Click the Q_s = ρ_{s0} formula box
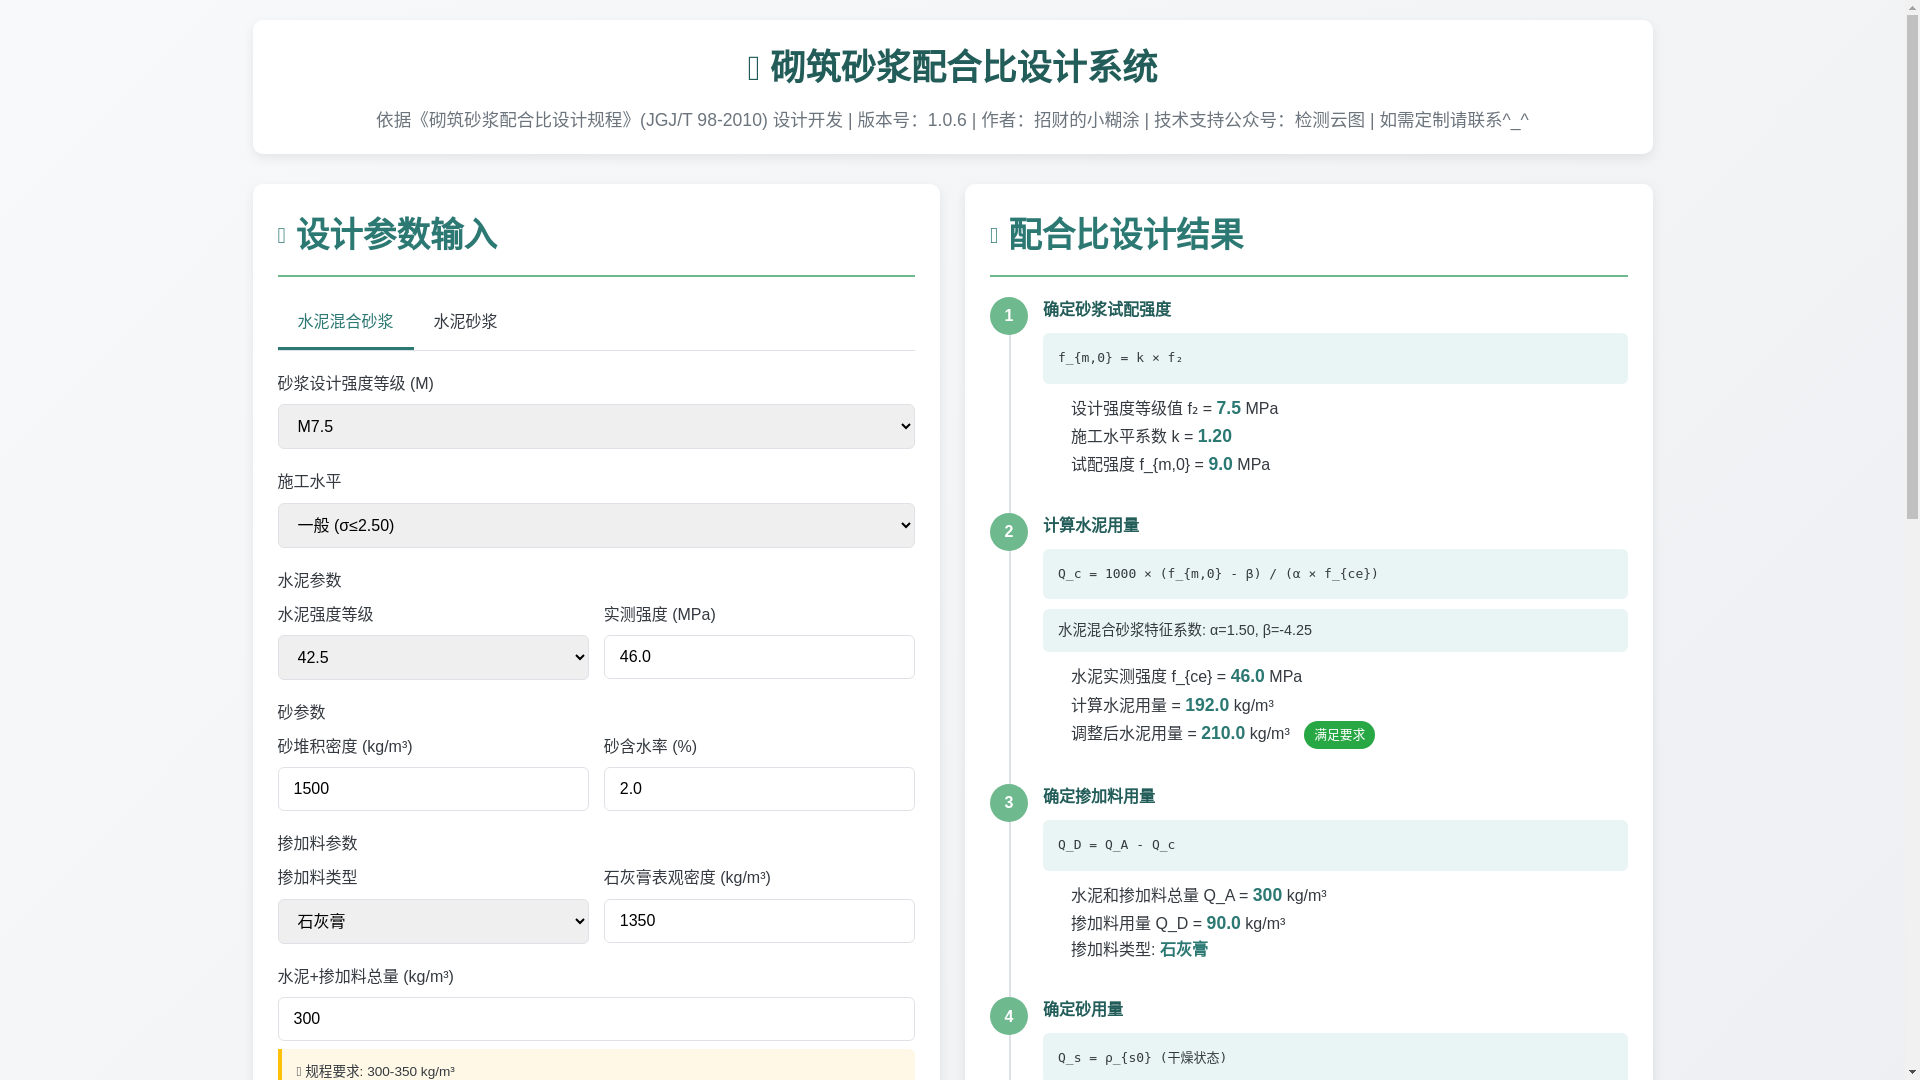1920x1080 pixels. pyautogui.click(x=1335, y=1057)
